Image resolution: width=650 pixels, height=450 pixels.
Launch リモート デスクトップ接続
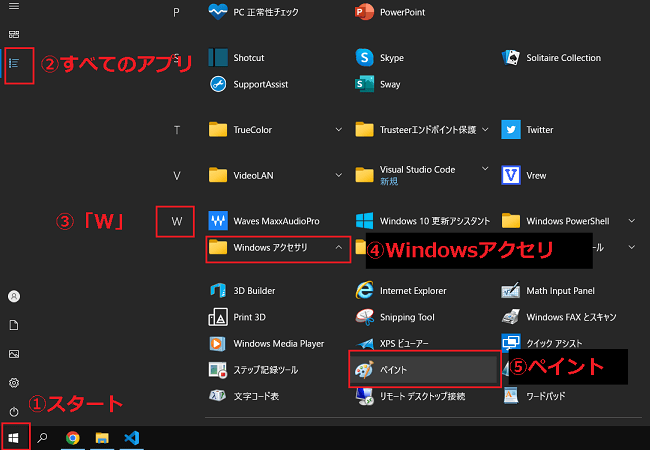[x=410, y=396]
